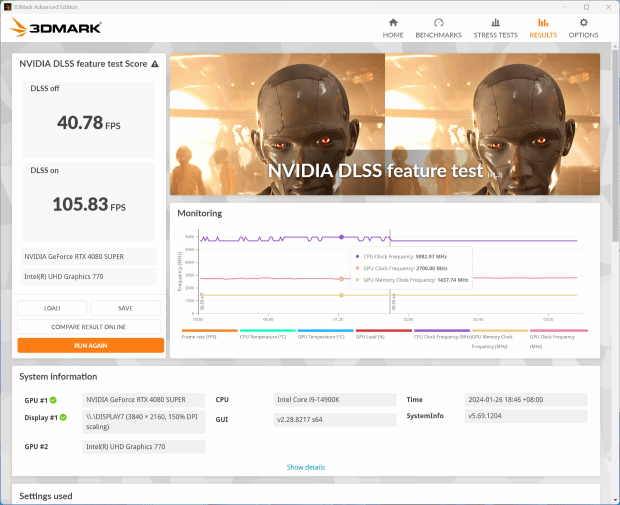
Task: Toggle CPU Clock Frequency legend swatch
Action: (442, 331)
